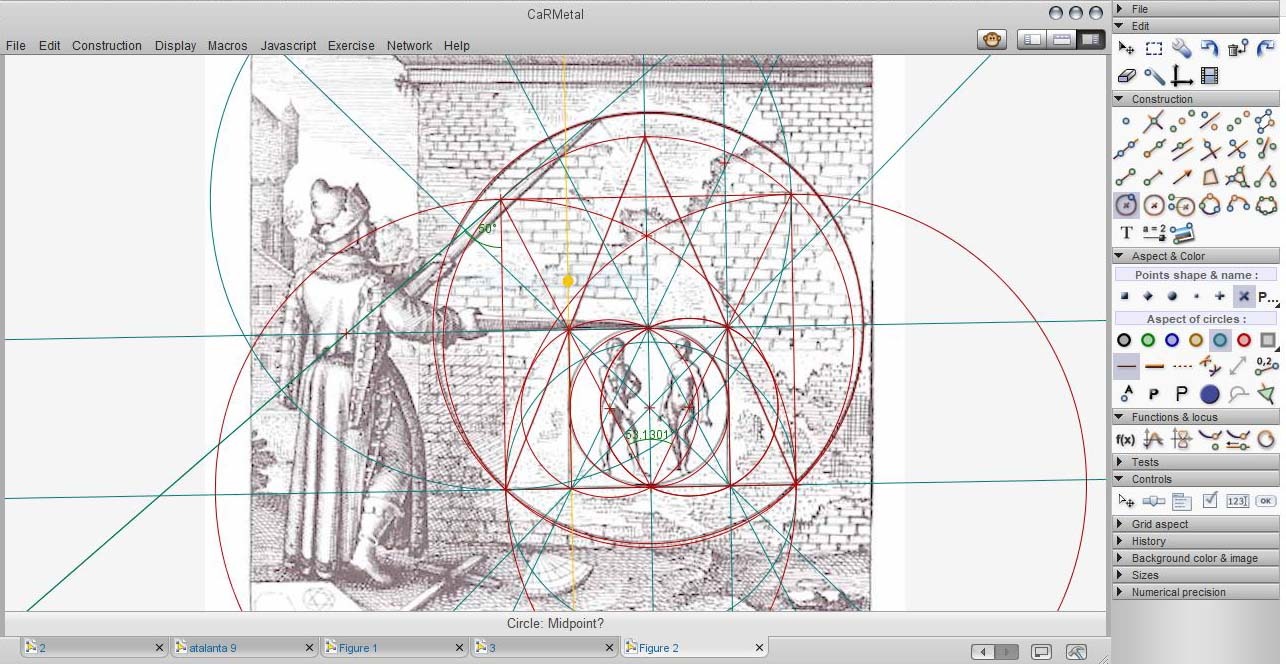Close the Figure 2 tab

coord(760,648)
